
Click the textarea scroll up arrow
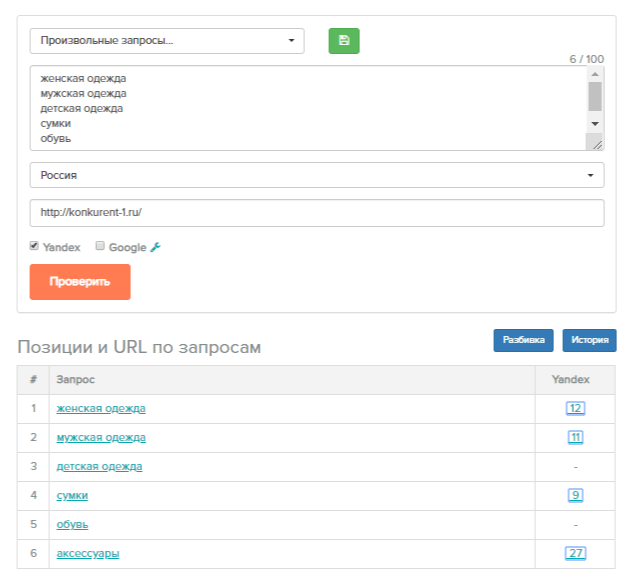click(595, 74)
